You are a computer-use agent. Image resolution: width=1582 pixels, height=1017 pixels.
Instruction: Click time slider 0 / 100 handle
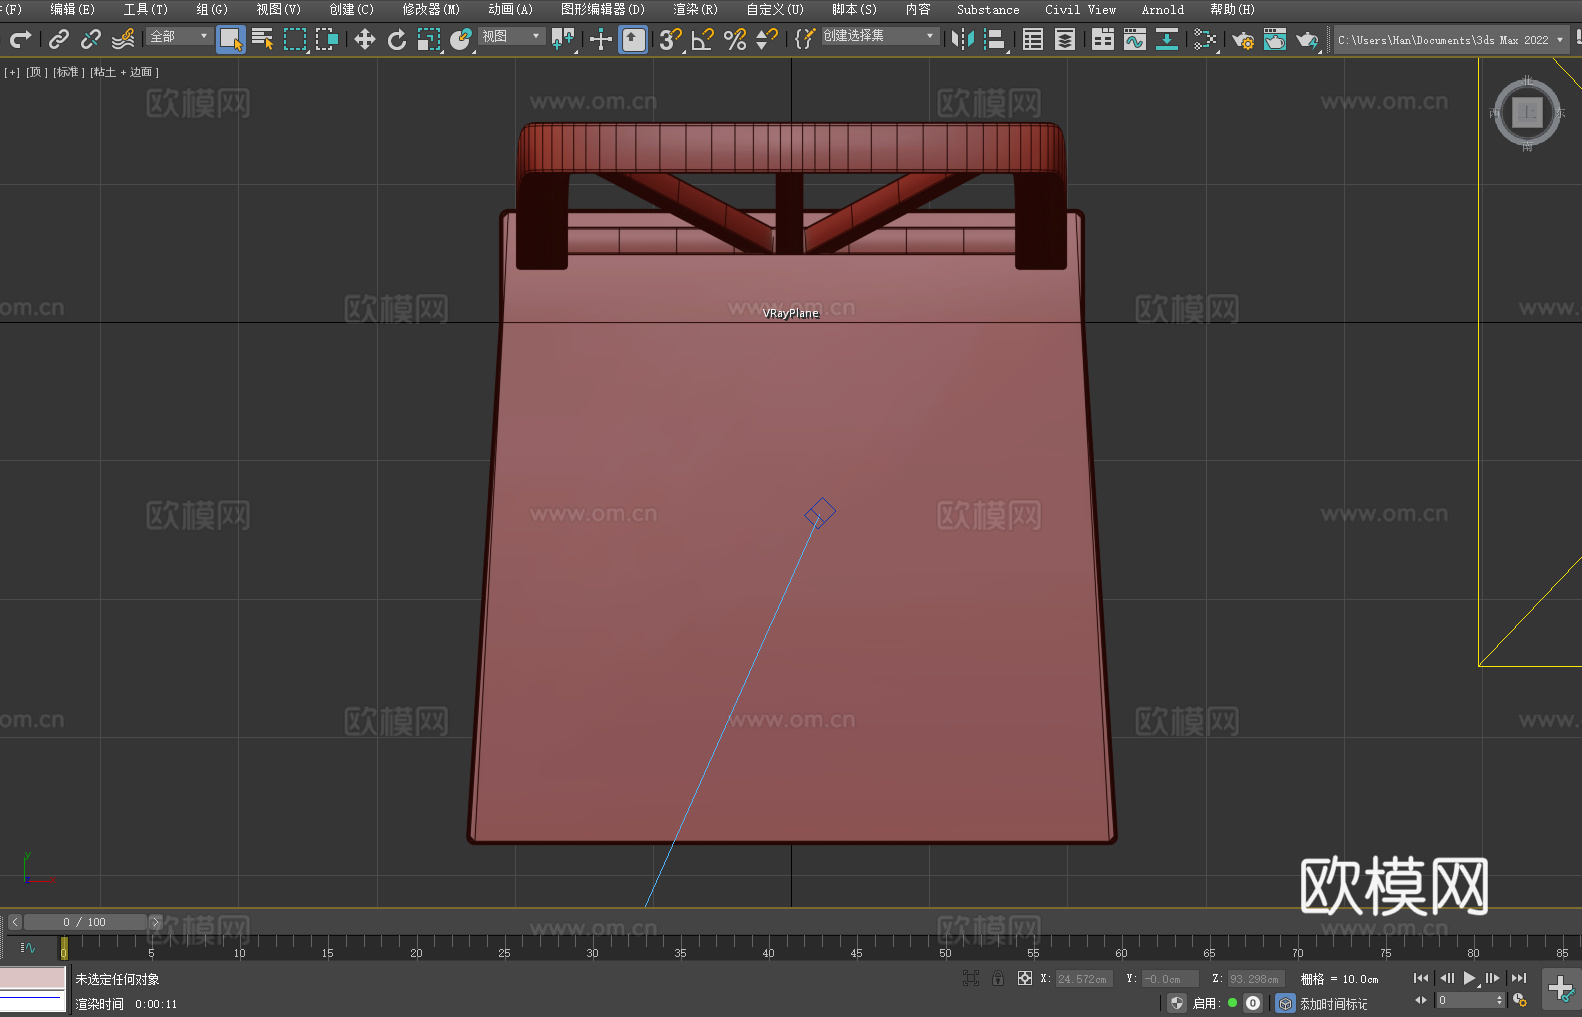[85, 922]
